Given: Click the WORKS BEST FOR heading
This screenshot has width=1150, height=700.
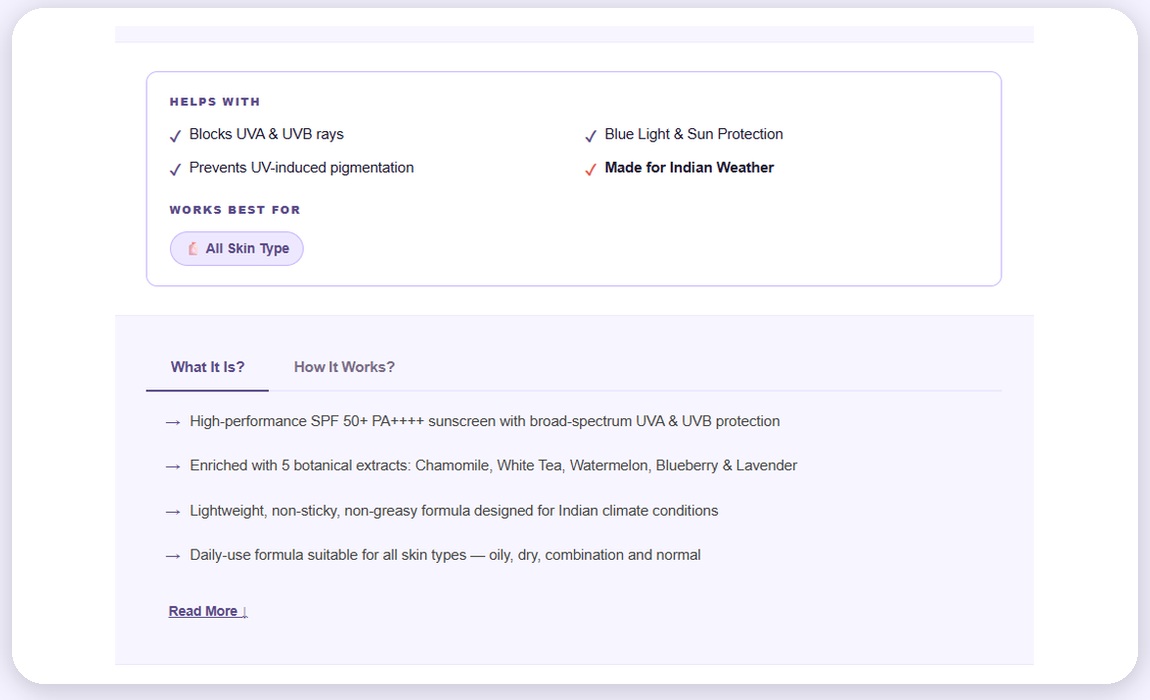Looking at the screenshot, I should click(x=235, y=210).
